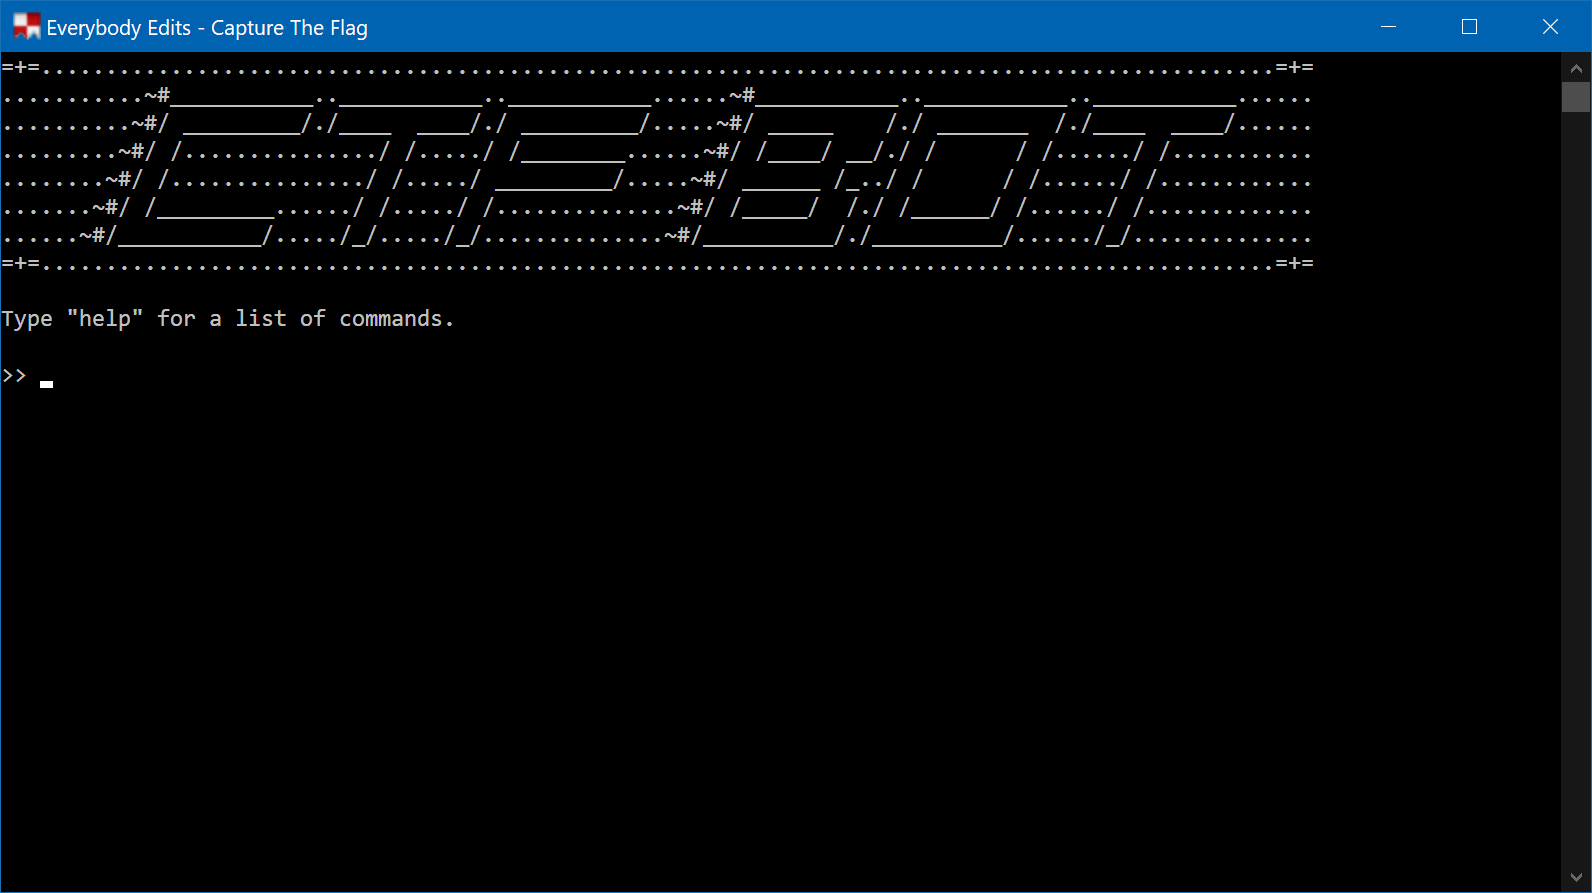Close the Everybody Edits console window
Screen dimensions: 1592x893
pyautogui.click(x=1550, y=26)
